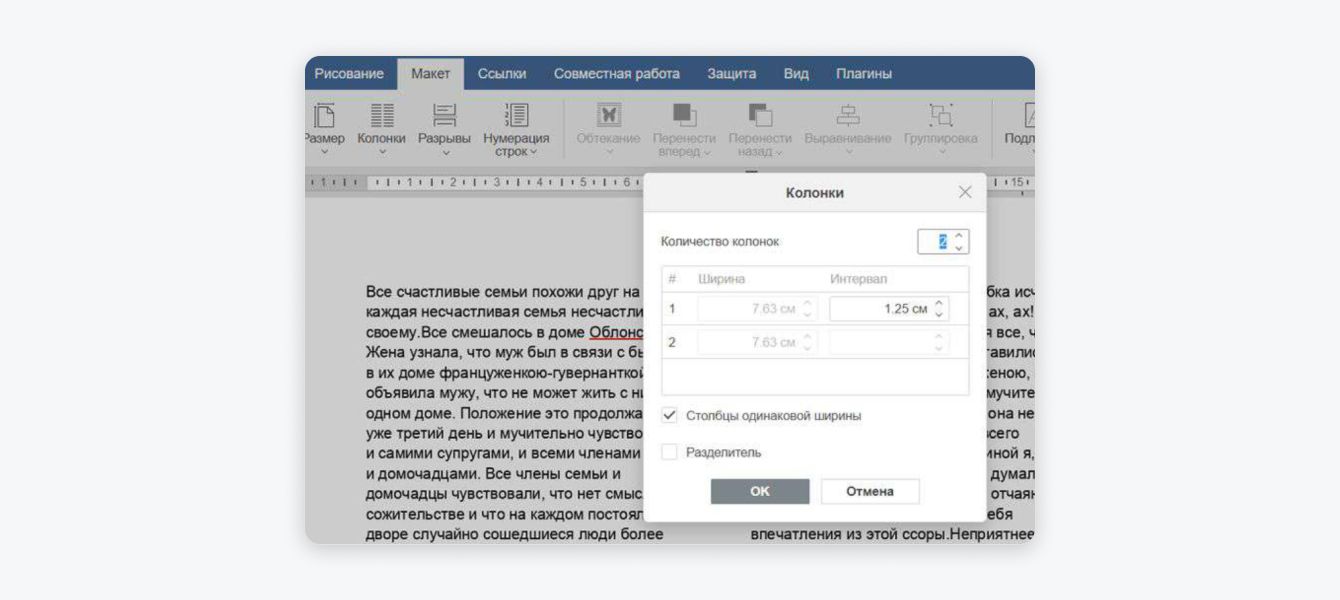This screenshot has height=600, width=1340.
Task: Expand the Колонки dropdown arrow
Action: 382,152
